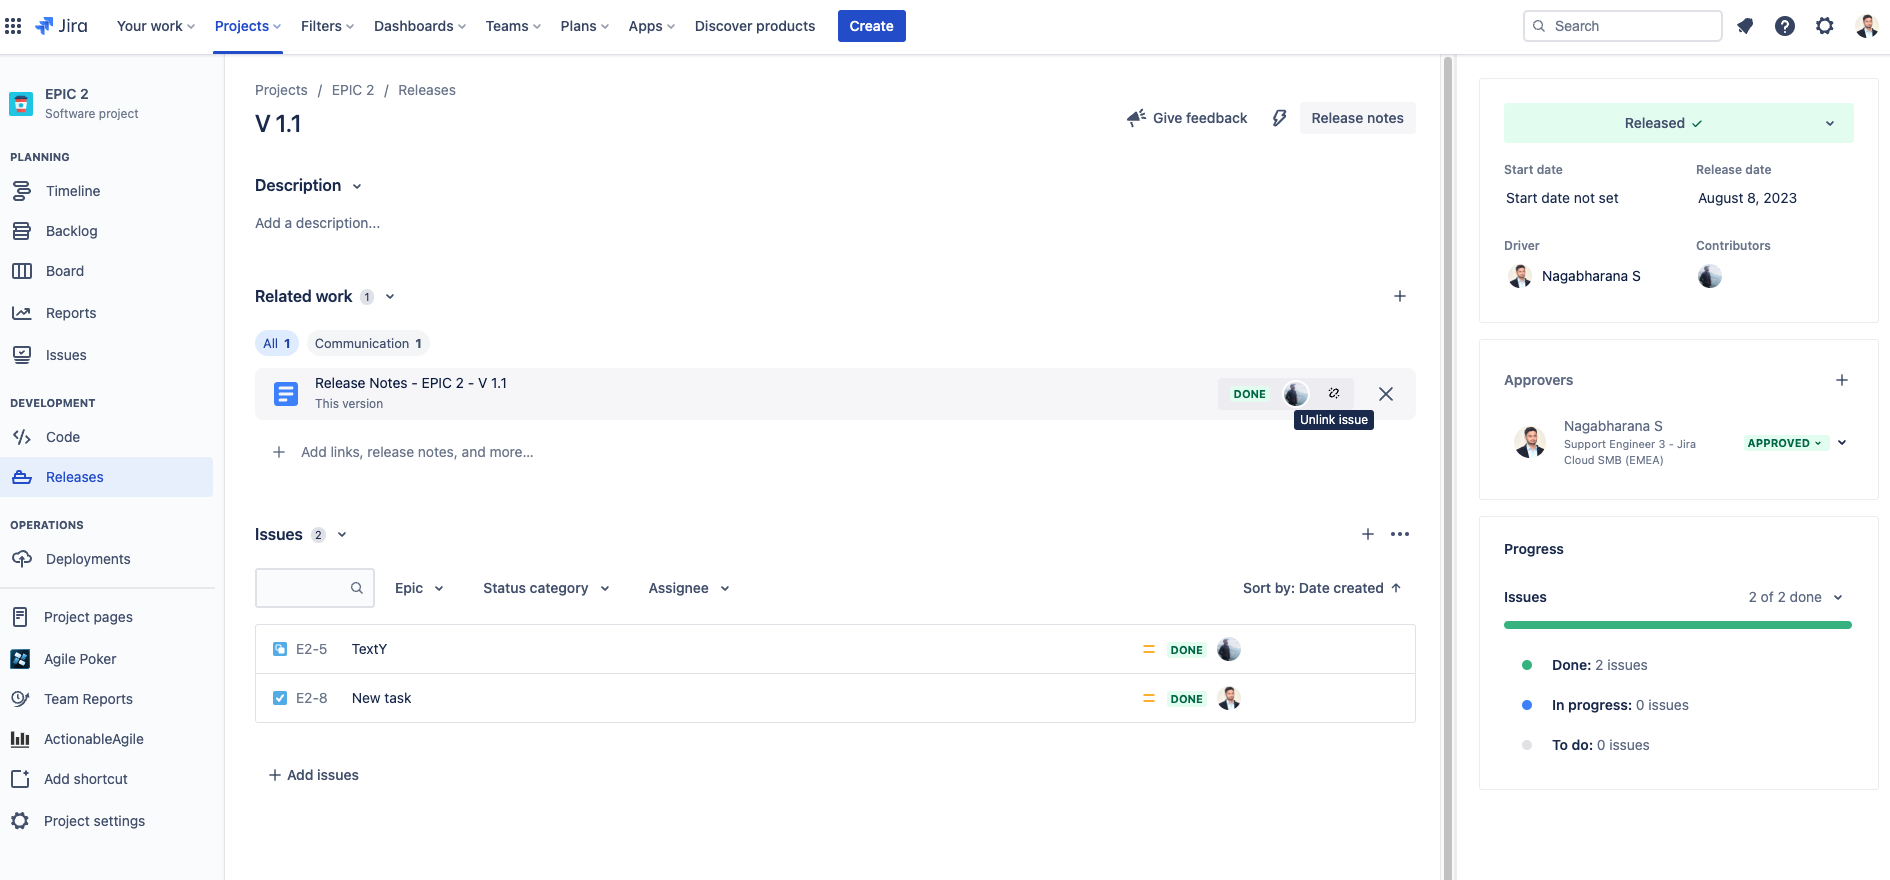The width and height of the screenshot is (1890, 880).
Task: Click Add issues link
Action: 313,775
